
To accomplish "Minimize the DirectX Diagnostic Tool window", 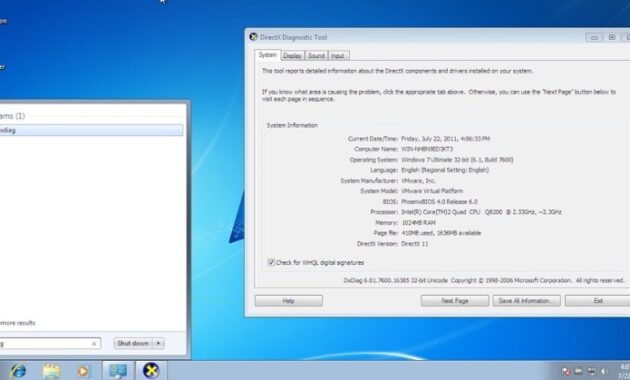I will [594, 37].
